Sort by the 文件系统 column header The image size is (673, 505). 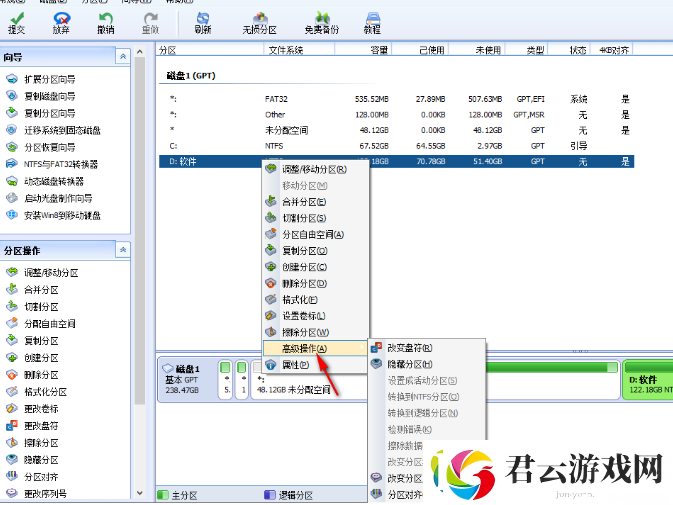point(299,50)
